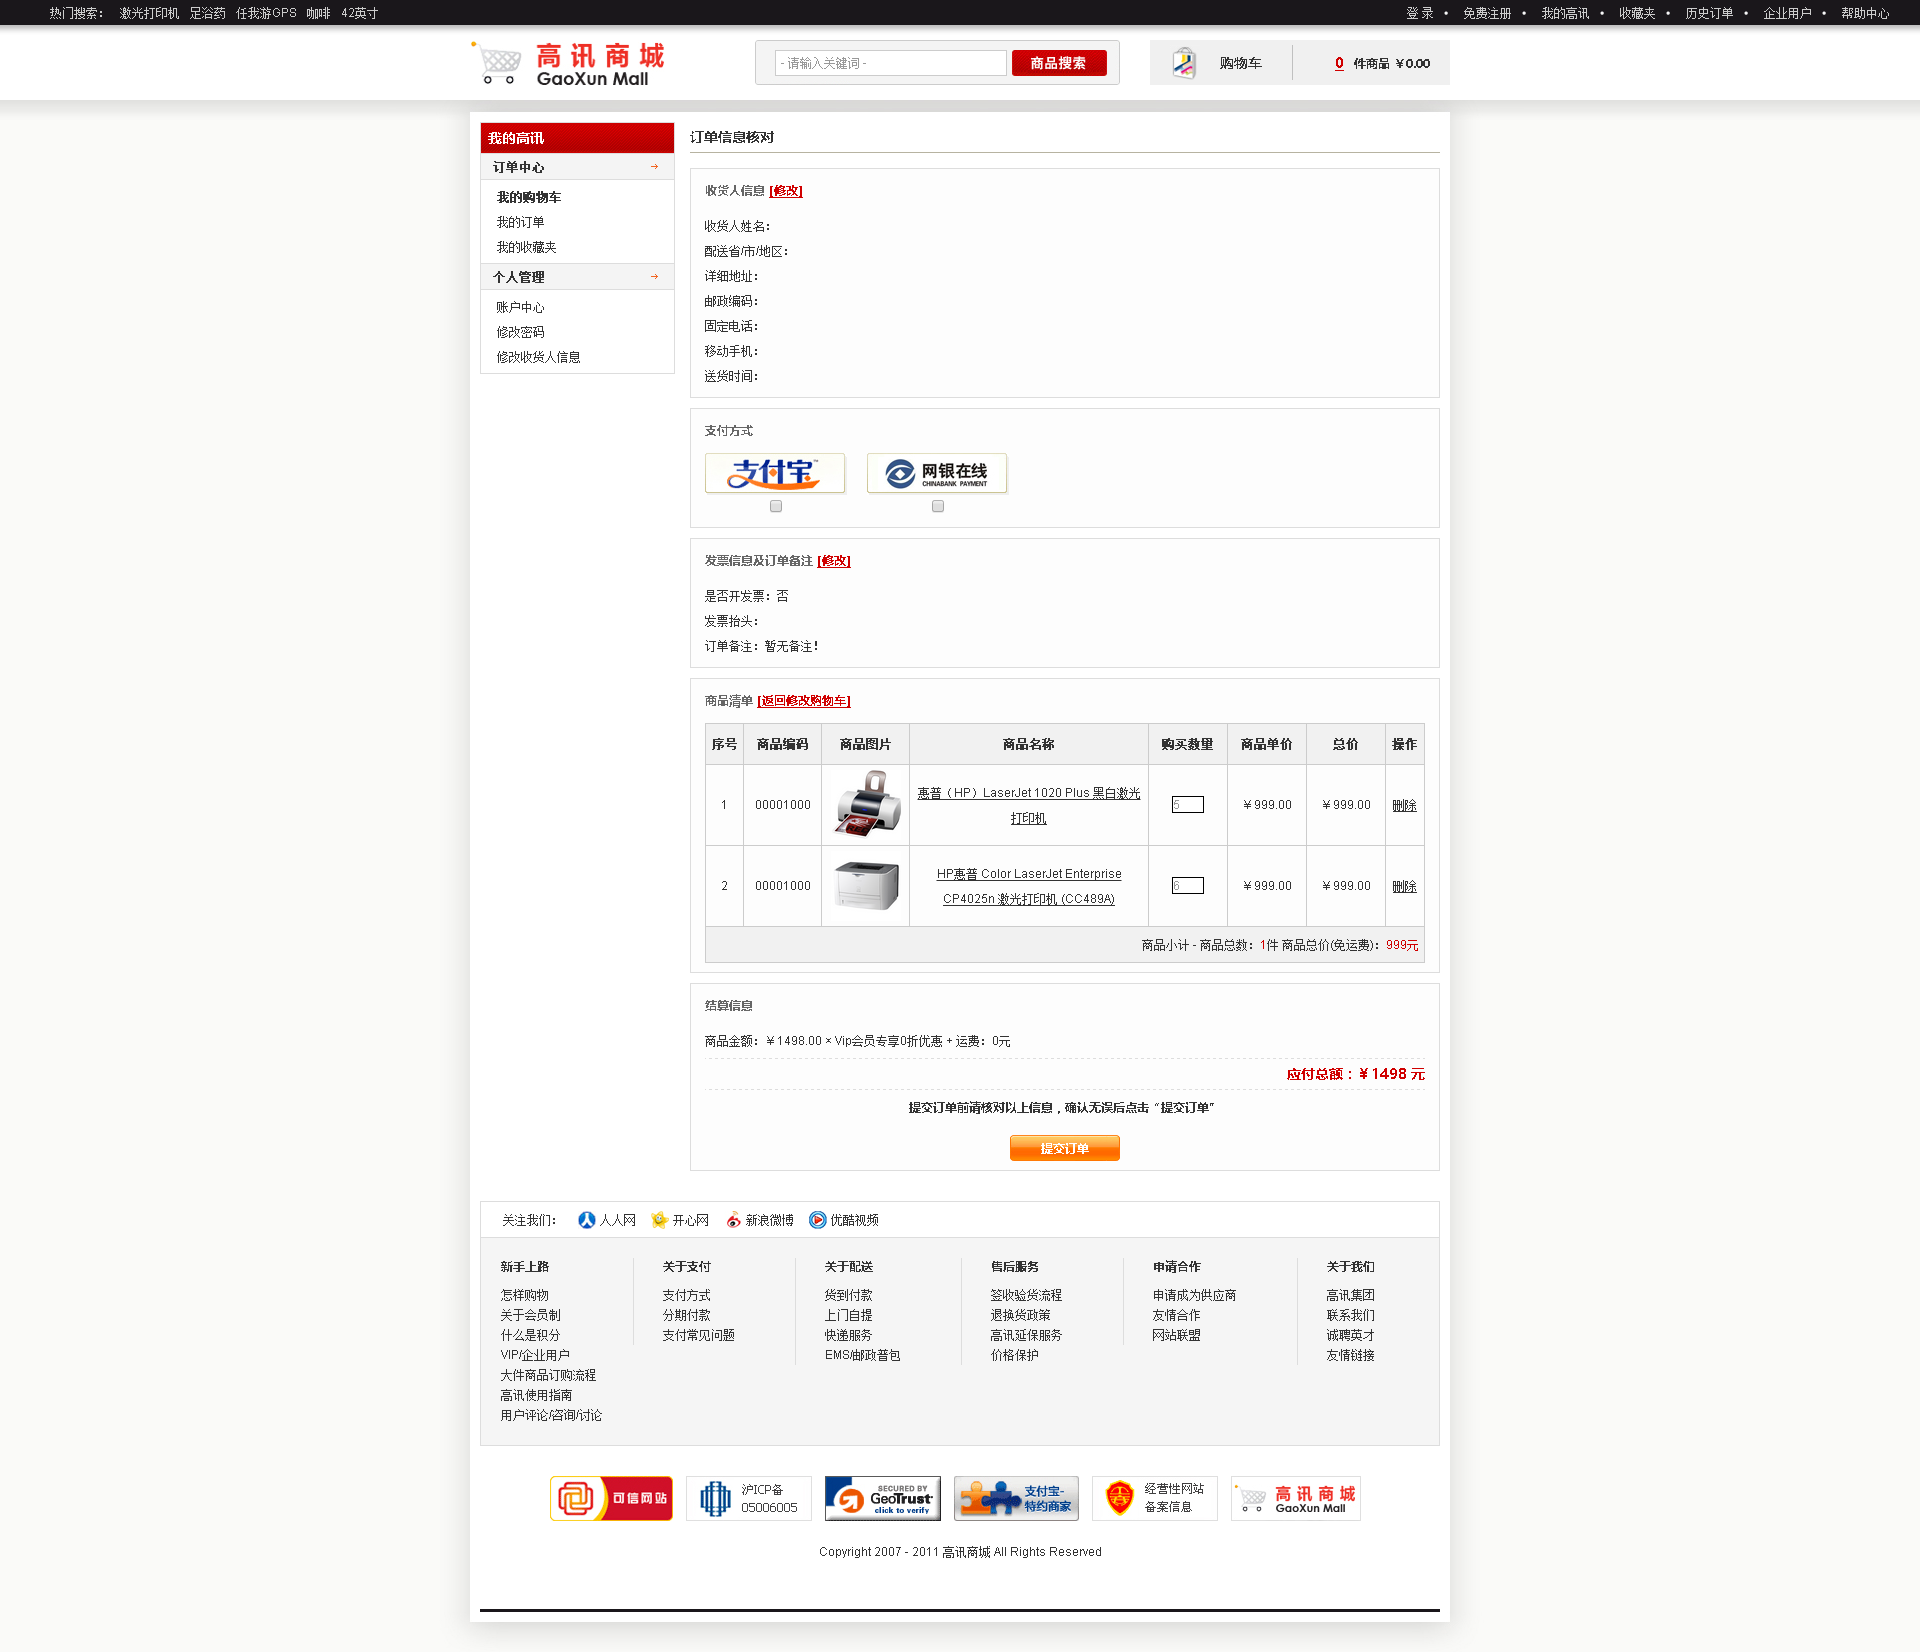The height and width of the screenshot is (1652, 1920).
Task: Click the search keyword input field
Action: [890, 63]
